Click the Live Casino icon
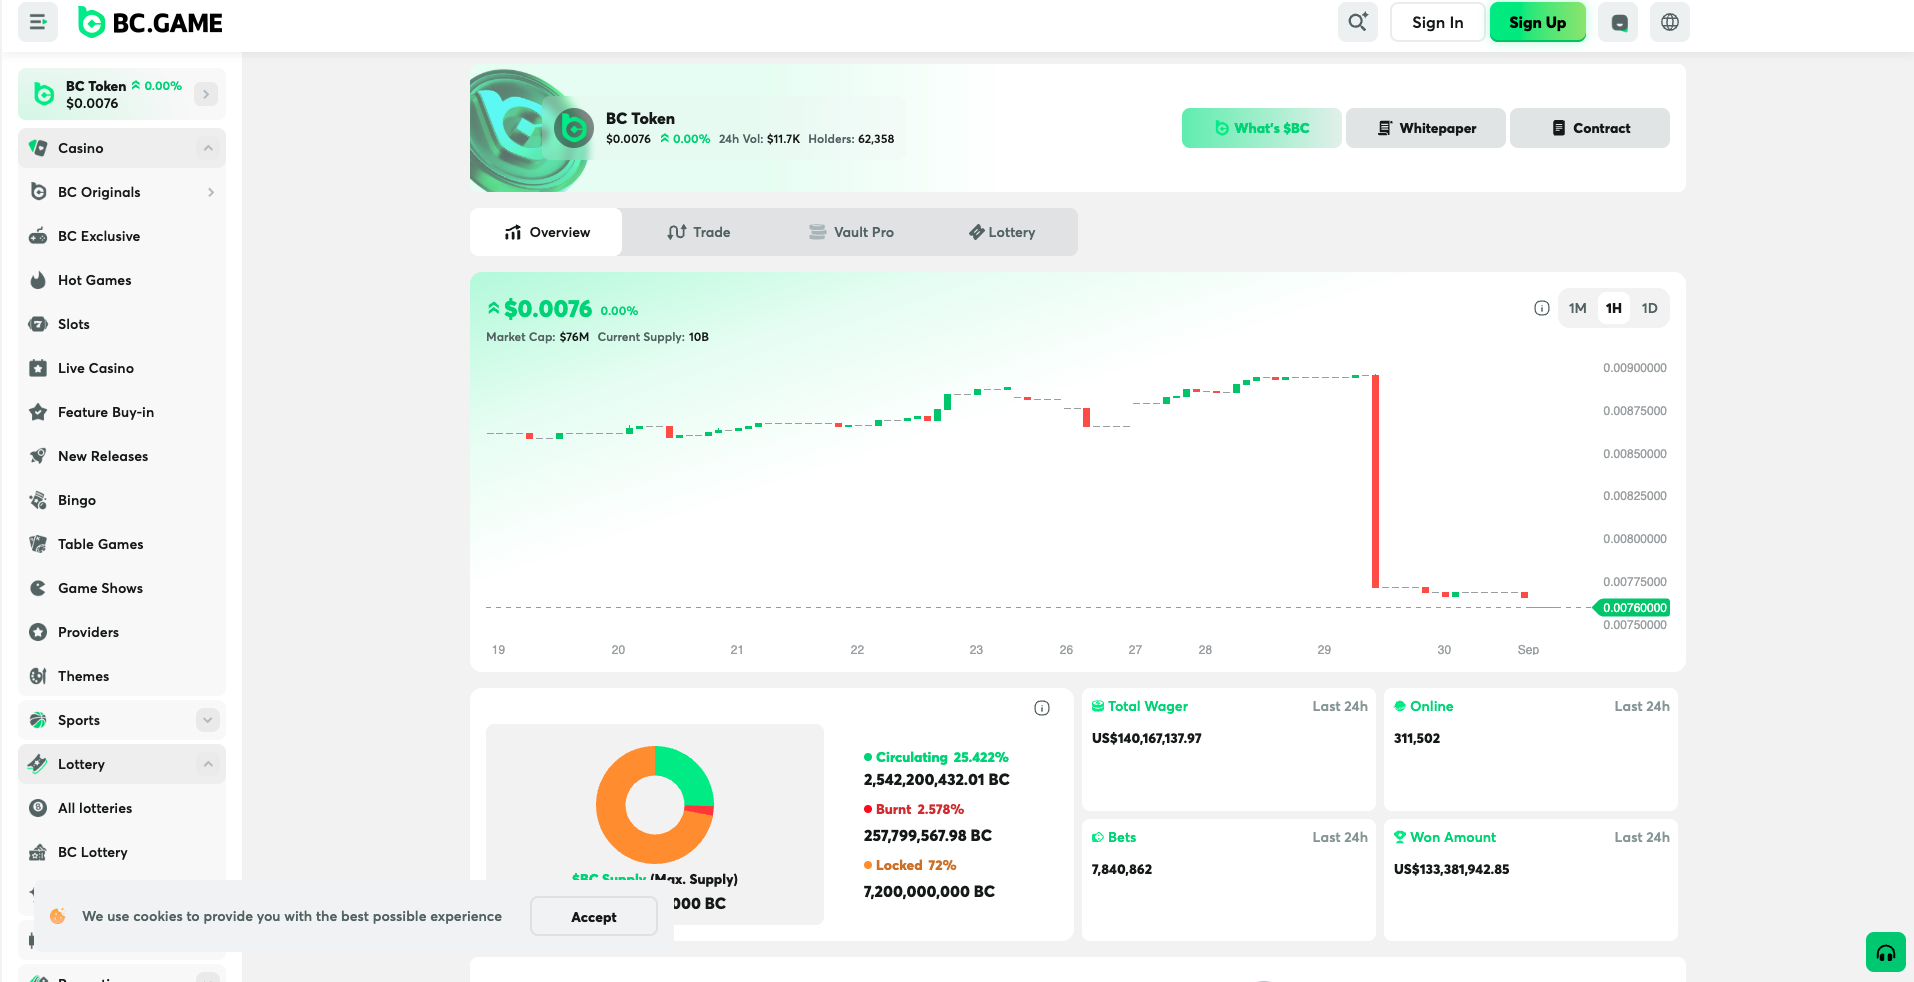 tap(38, 368)
